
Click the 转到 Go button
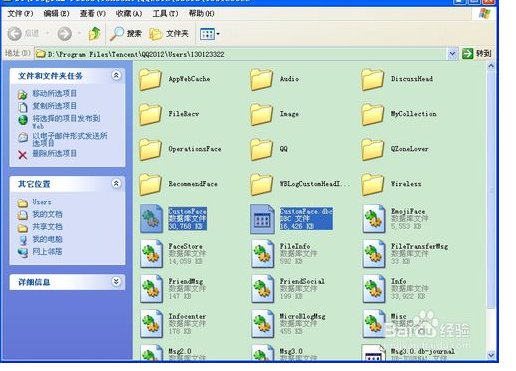(477, 53)
